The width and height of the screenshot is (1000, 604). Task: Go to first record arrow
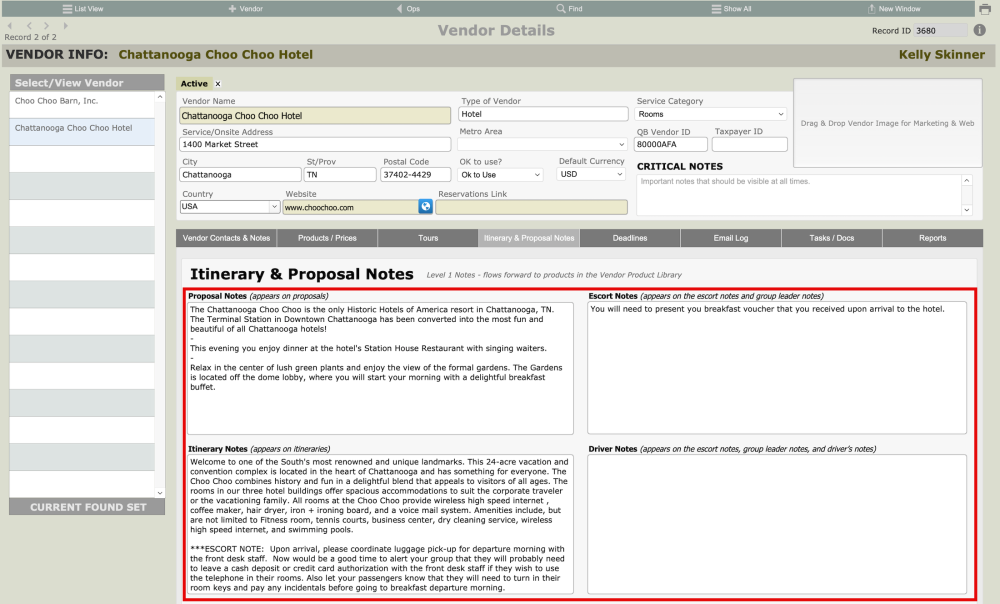10,26
